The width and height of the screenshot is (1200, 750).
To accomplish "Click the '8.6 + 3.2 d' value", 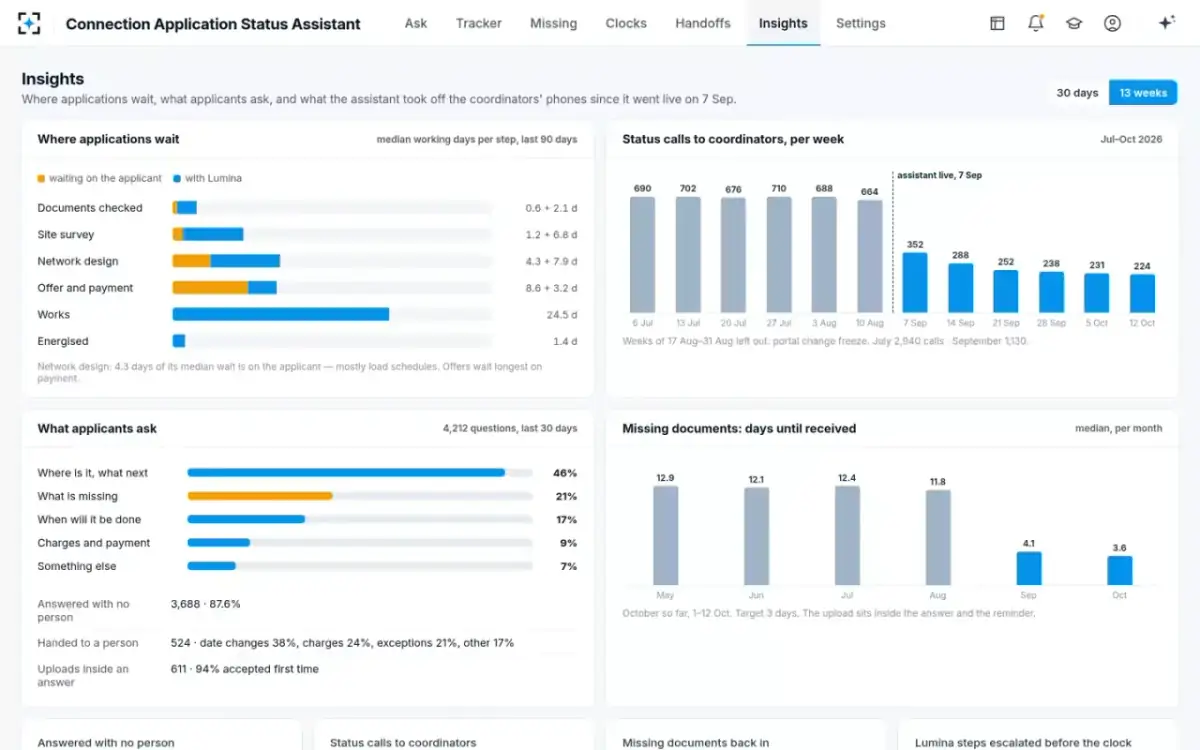I will click(551, 288).
